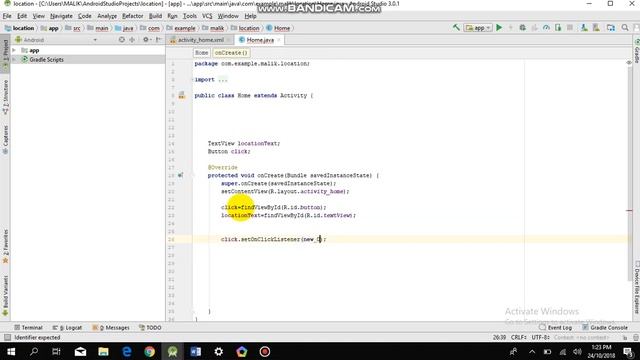This screenshot has height=360, width=640.
Task: Toggle the Captures side tool window
Action: (x=5, y=140)
